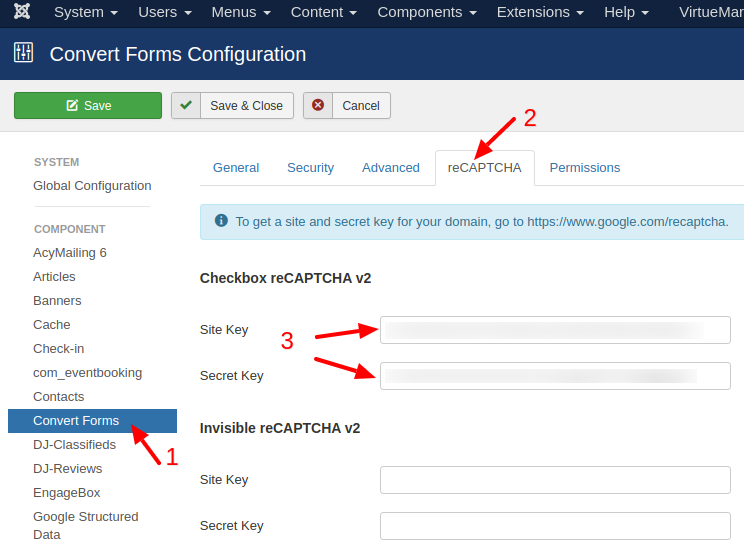Expand the Users menu
The height and width of the screenshot is (554, 744).
click(164, 12)
